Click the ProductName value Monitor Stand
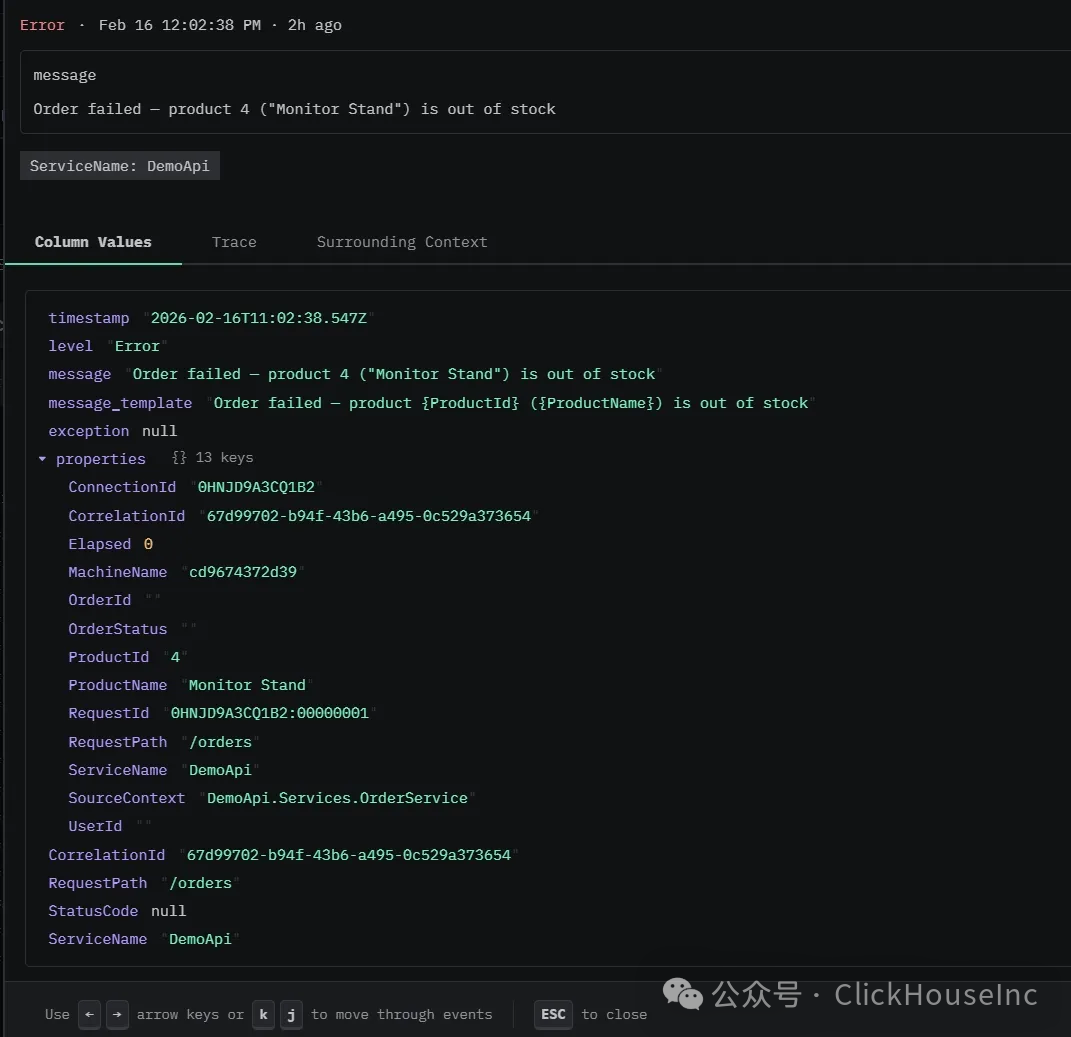Image resolution: width=1071 pixels, height=1037 pixels. (247, 685)
